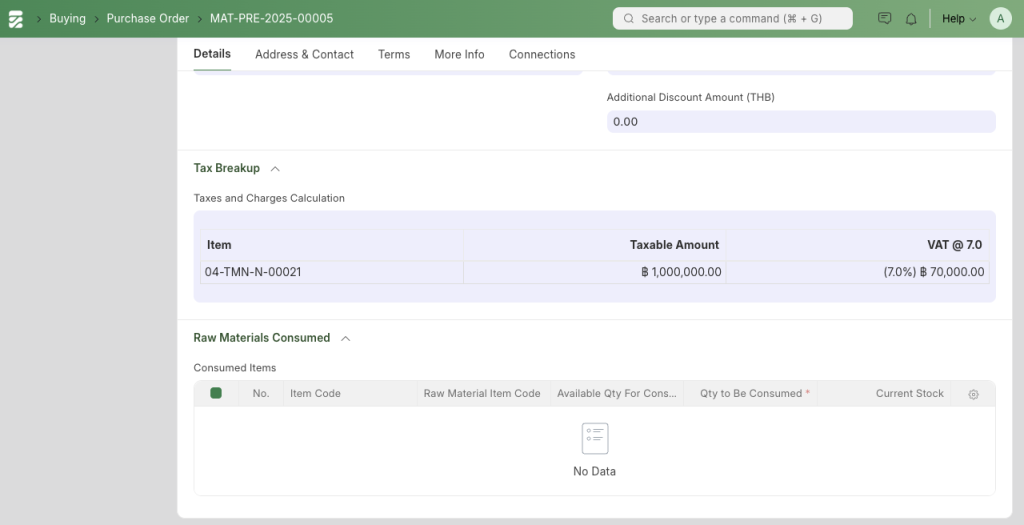Open the app home logo icon

point(16,19)
